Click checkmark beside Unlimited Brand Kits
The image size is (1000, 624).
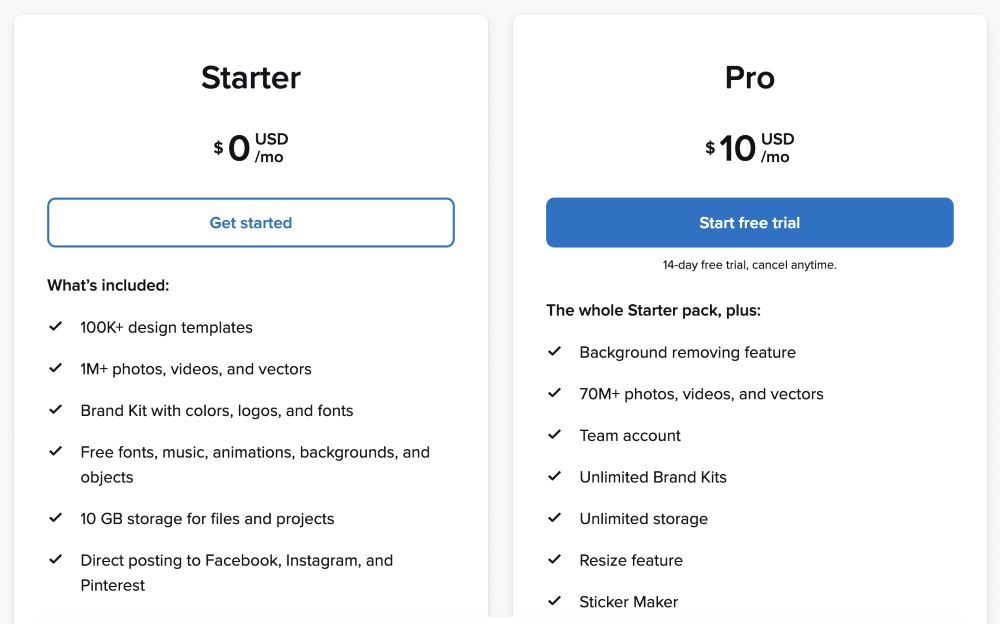click(x=555, y=476)
